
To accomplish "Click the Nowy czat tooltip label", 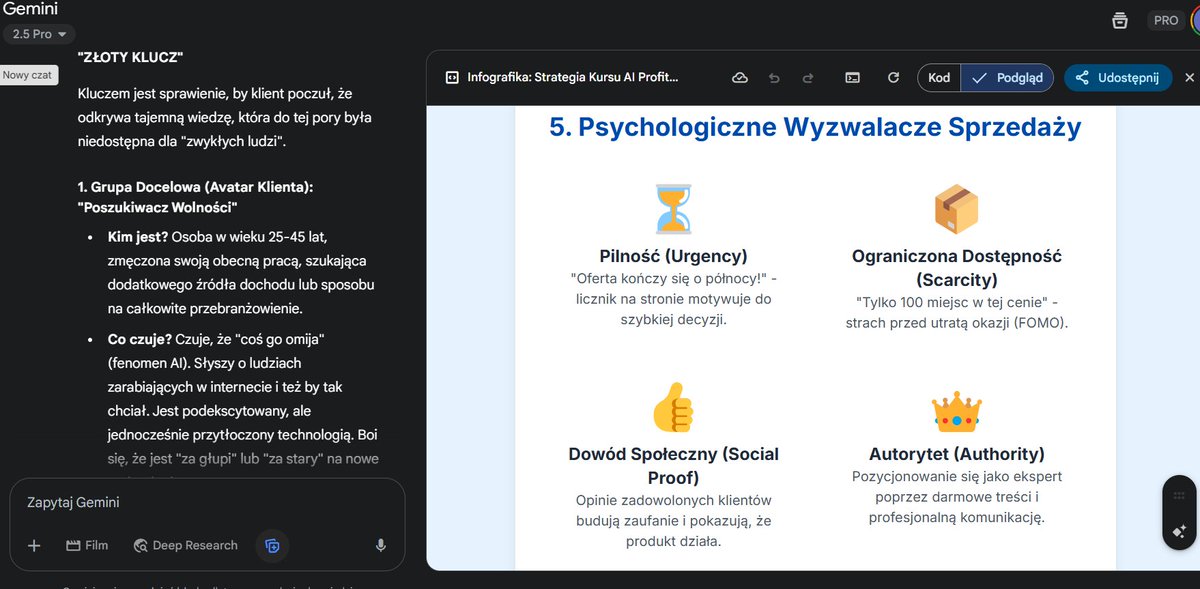I will (29, 75).
